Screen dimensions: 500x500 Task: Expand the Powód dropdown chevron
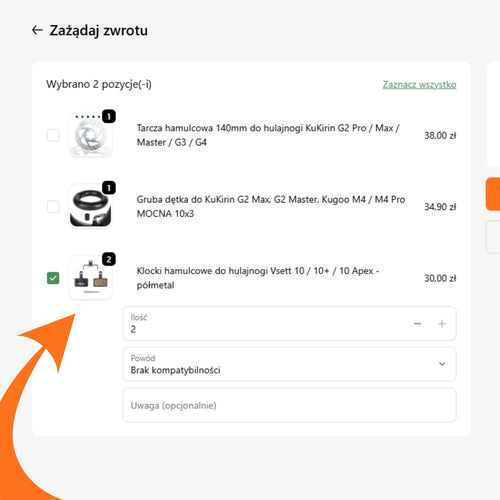[442, 364]
